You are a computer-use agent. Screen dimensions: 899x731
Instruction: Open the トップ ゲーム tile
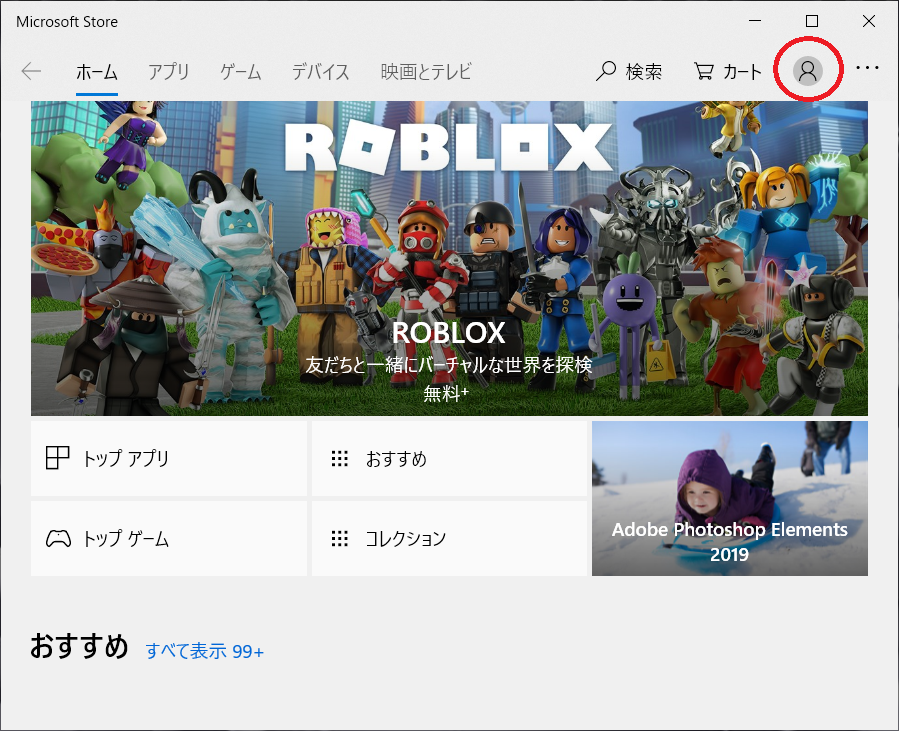tap(169, 538)
